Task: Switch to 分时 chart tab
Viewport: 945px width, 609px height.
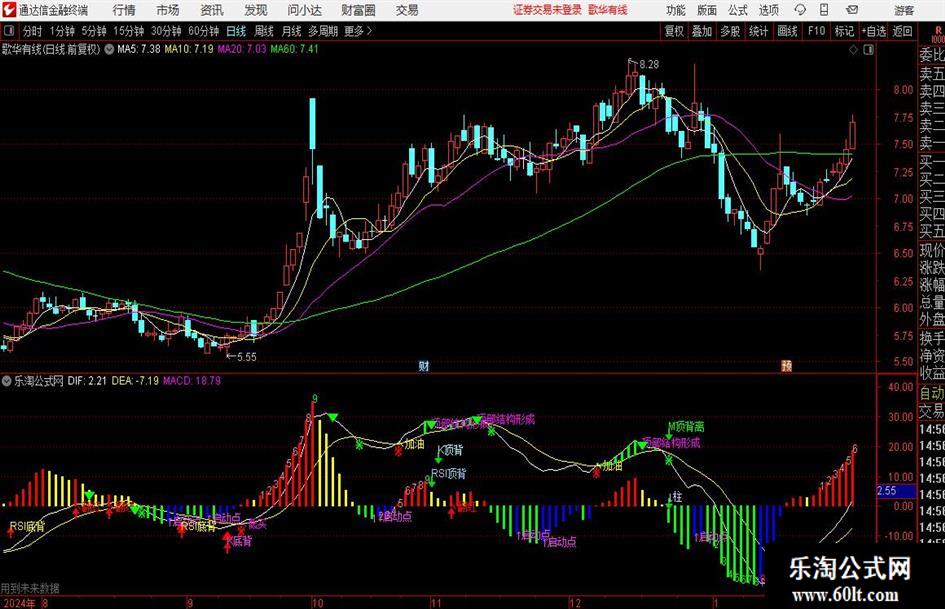Action: (33, 31)
